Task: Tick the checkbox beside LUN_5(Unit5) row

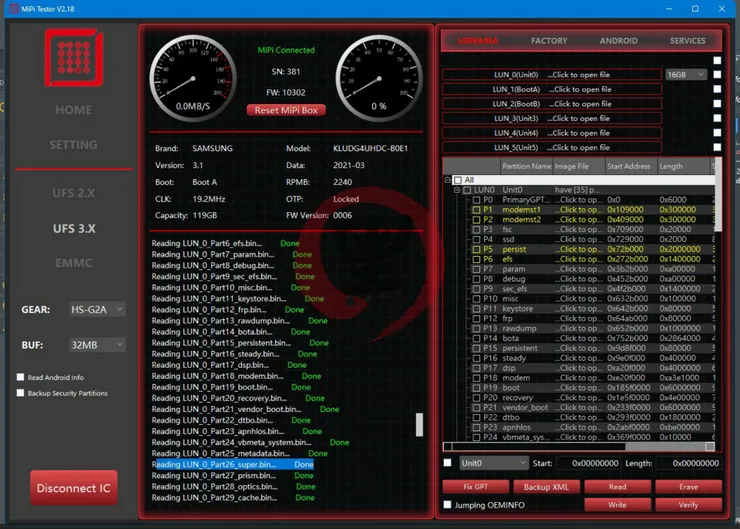Action: pyautogui.click(x=717, y=147)
